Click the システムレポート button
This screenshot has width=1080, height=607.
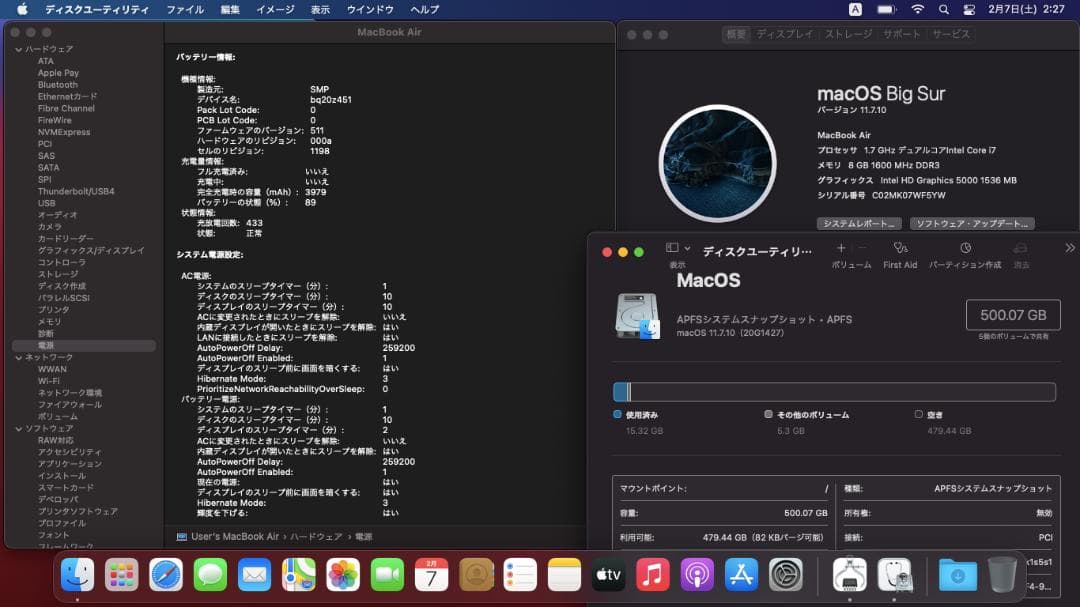858,224
